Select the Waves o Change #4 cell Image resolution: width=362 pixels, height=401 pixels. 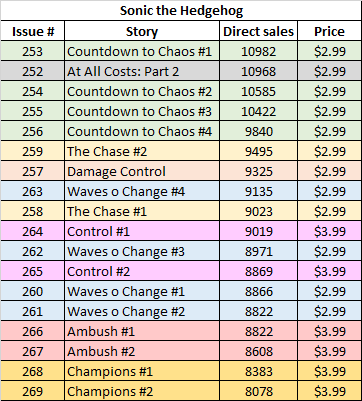coord(142,191)
